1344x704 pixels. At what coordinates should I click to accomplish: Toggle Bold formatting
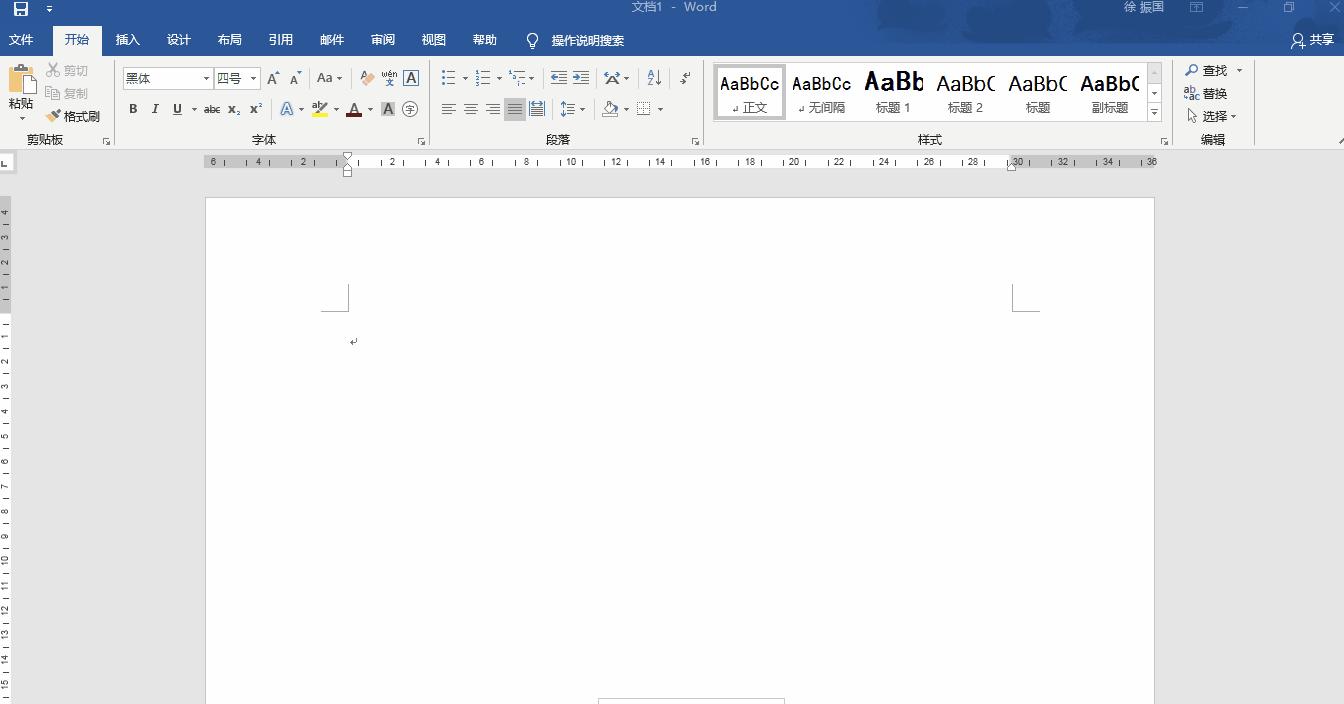coord(133,109)
